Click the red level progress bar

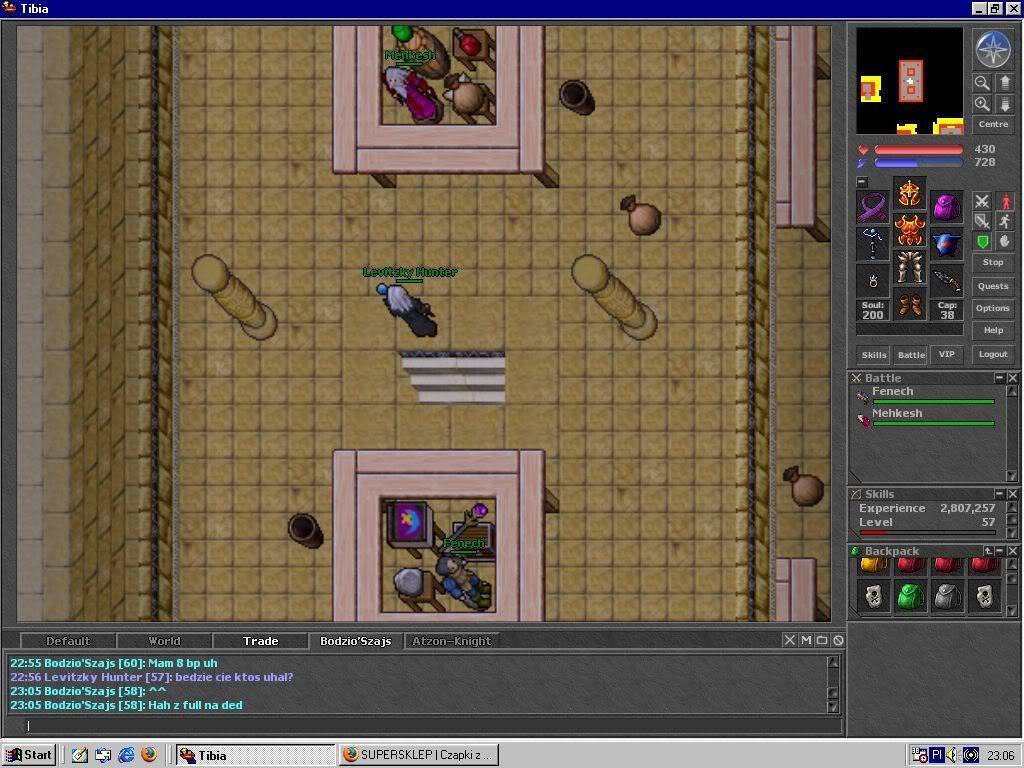pyautogui.click(x=927, y=533)
